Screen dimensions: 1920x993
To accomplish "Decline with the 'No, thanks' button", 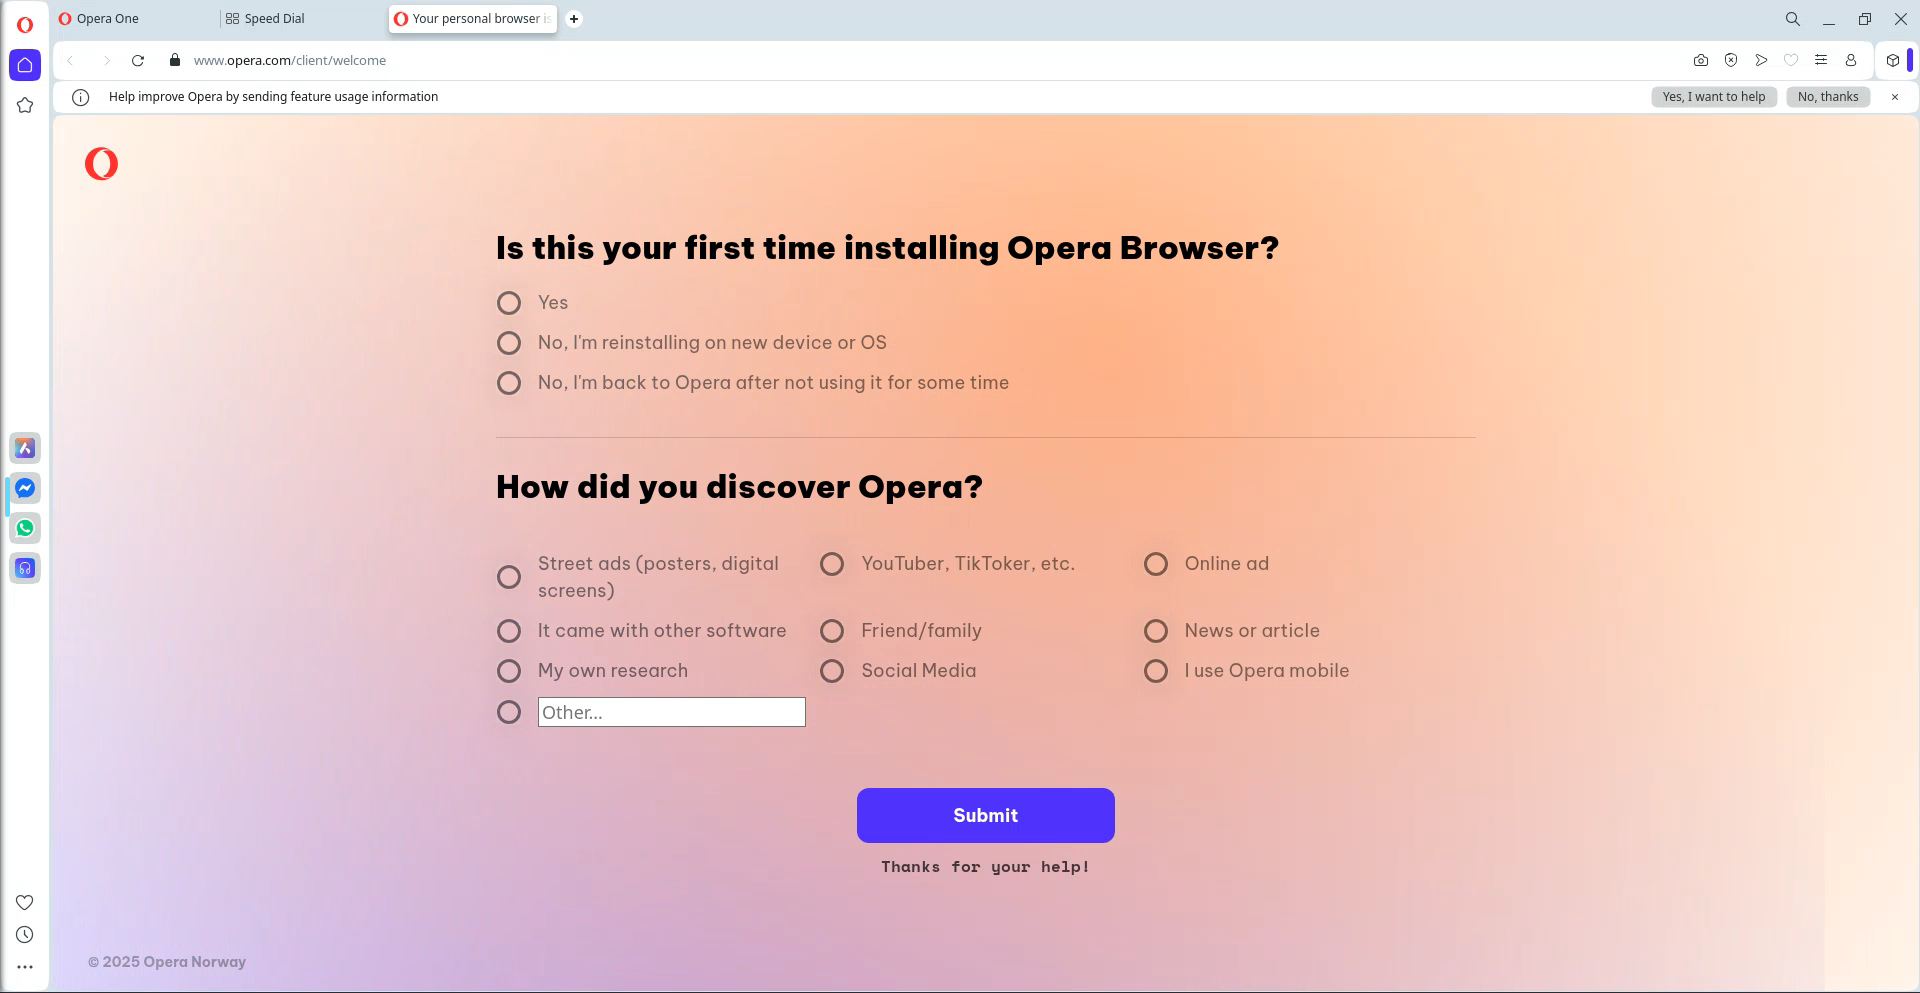I will coord(1828,97).
